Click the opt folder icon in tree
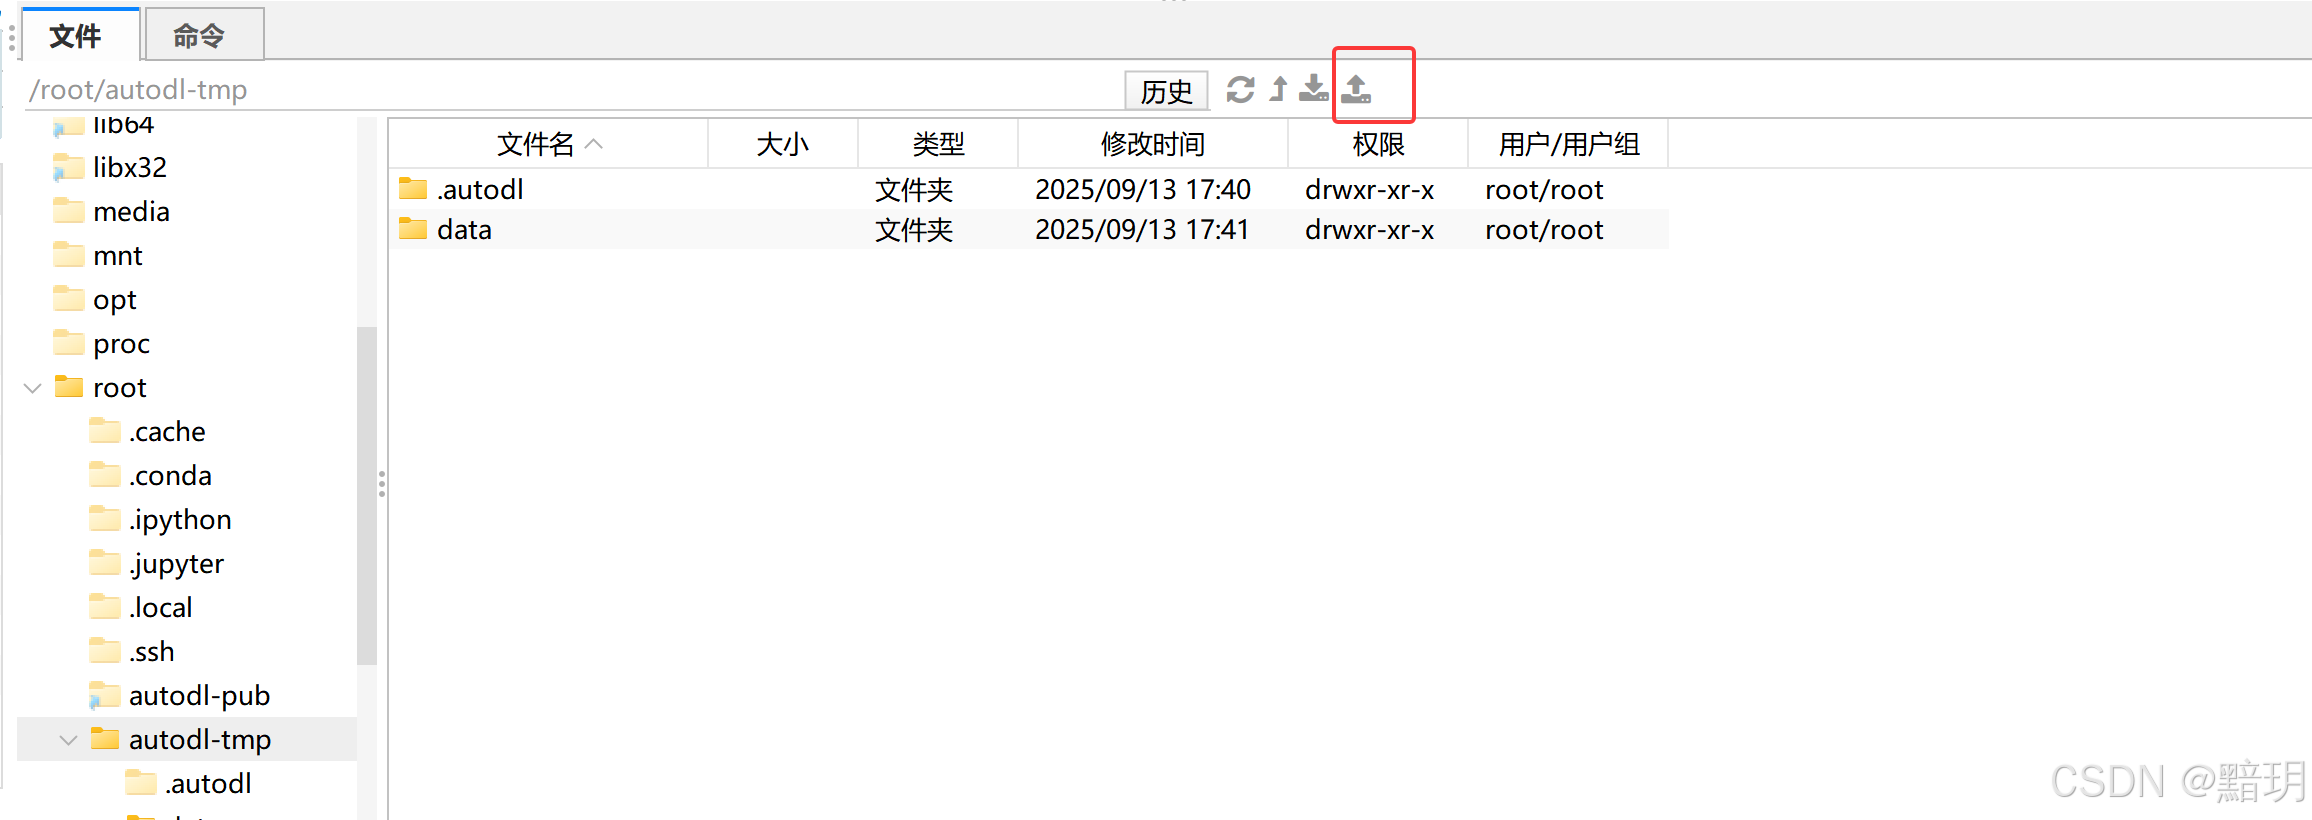The width and height of the screenshot is (2312, 820). [x=68, y=298]
